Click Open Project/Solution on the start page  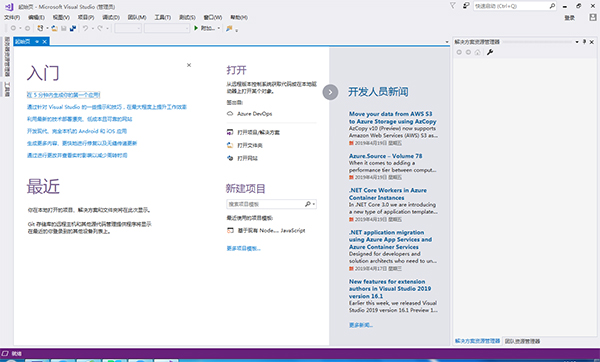tap(253, 132)
